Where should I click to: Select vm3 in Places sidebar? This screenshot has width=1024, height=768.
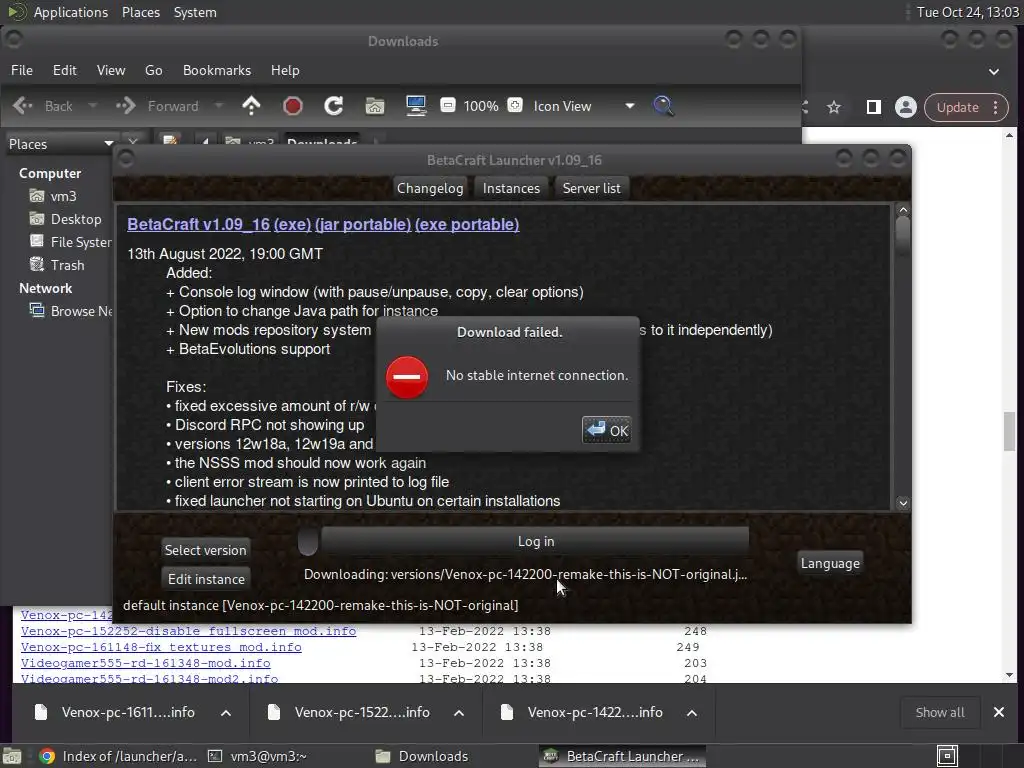(x=54, y=196)
